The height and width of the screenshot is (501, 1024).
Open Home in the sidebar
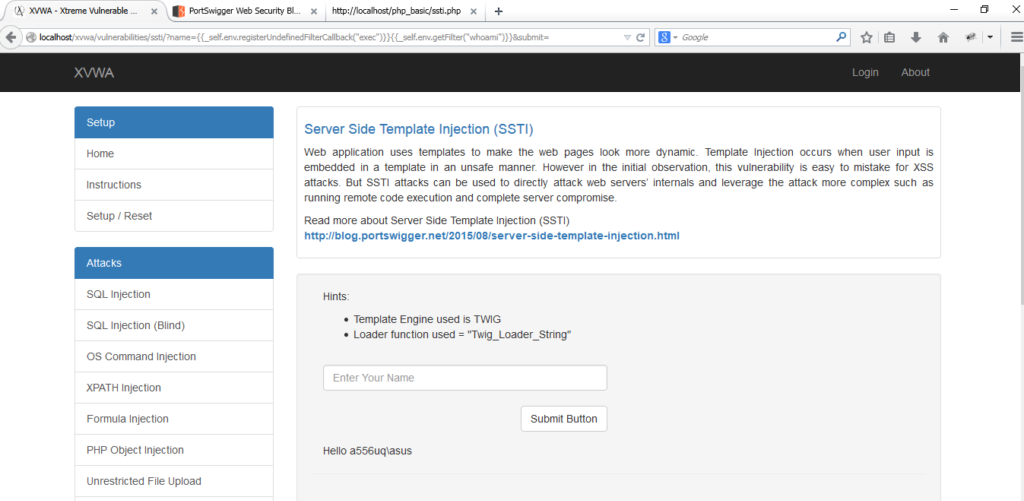tap(174, 154)
